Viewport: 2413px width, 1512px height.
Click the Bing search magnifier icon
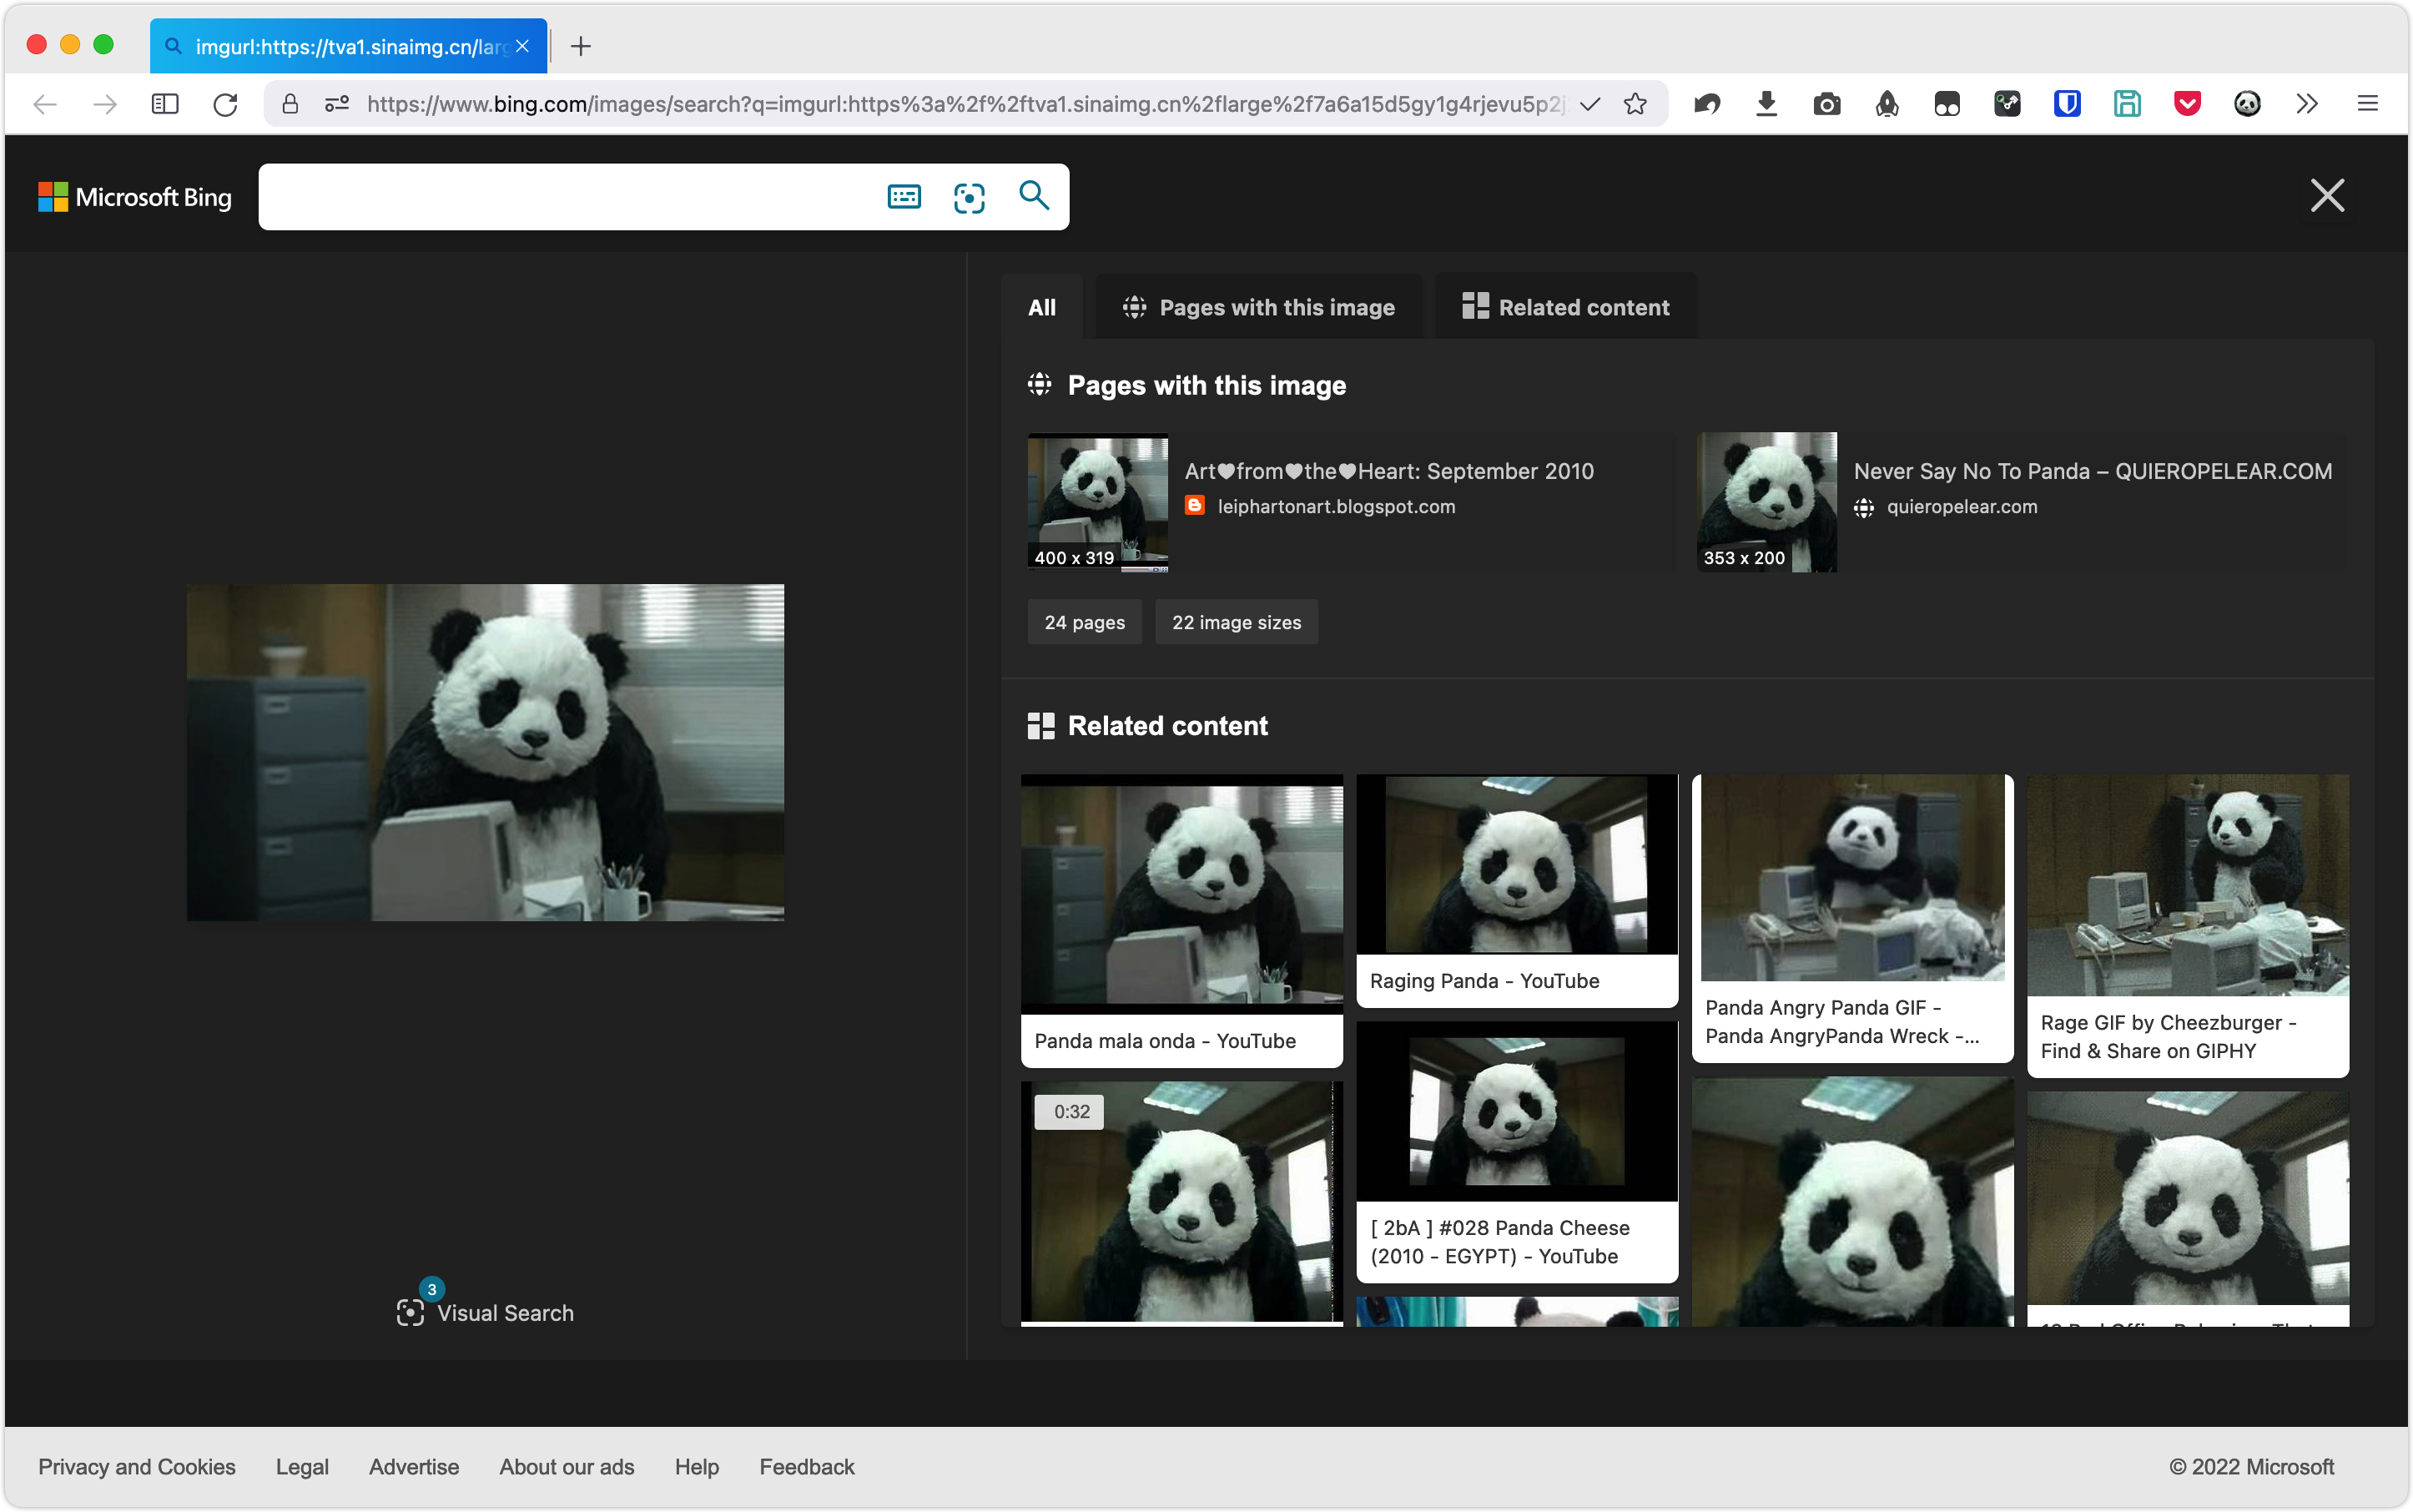click(1033, 196)
